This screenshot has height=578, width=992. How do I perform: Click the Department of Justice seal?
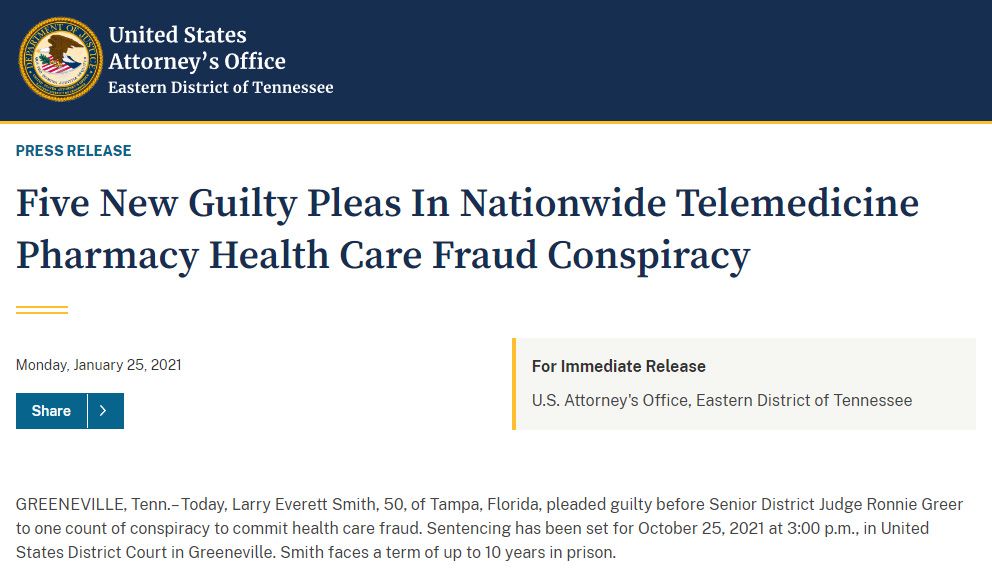click(x=61, y=59)
